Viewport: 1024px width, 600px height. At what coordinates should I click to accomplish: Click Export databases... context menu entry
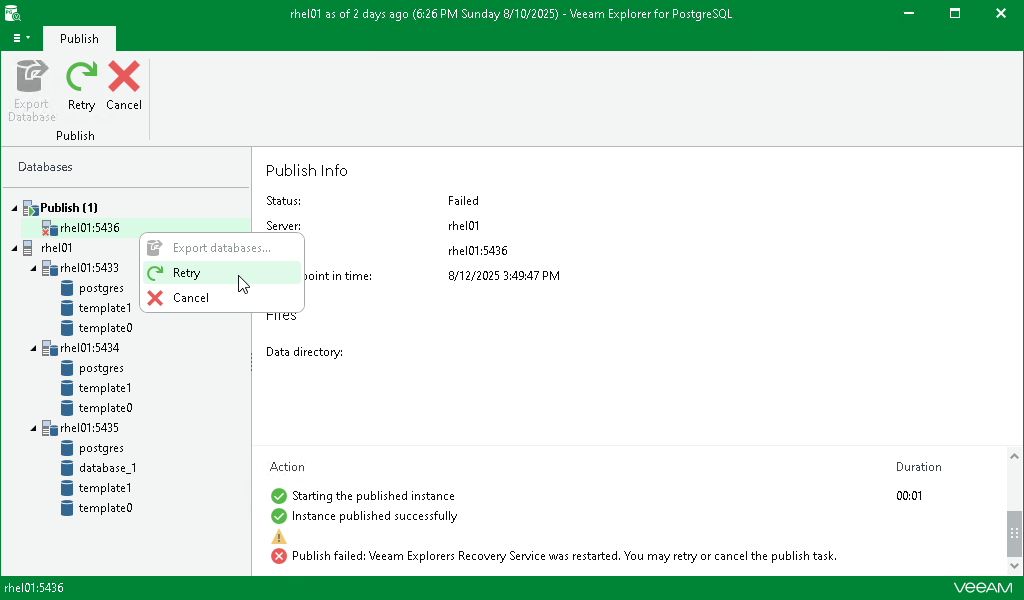coord(222,248)
